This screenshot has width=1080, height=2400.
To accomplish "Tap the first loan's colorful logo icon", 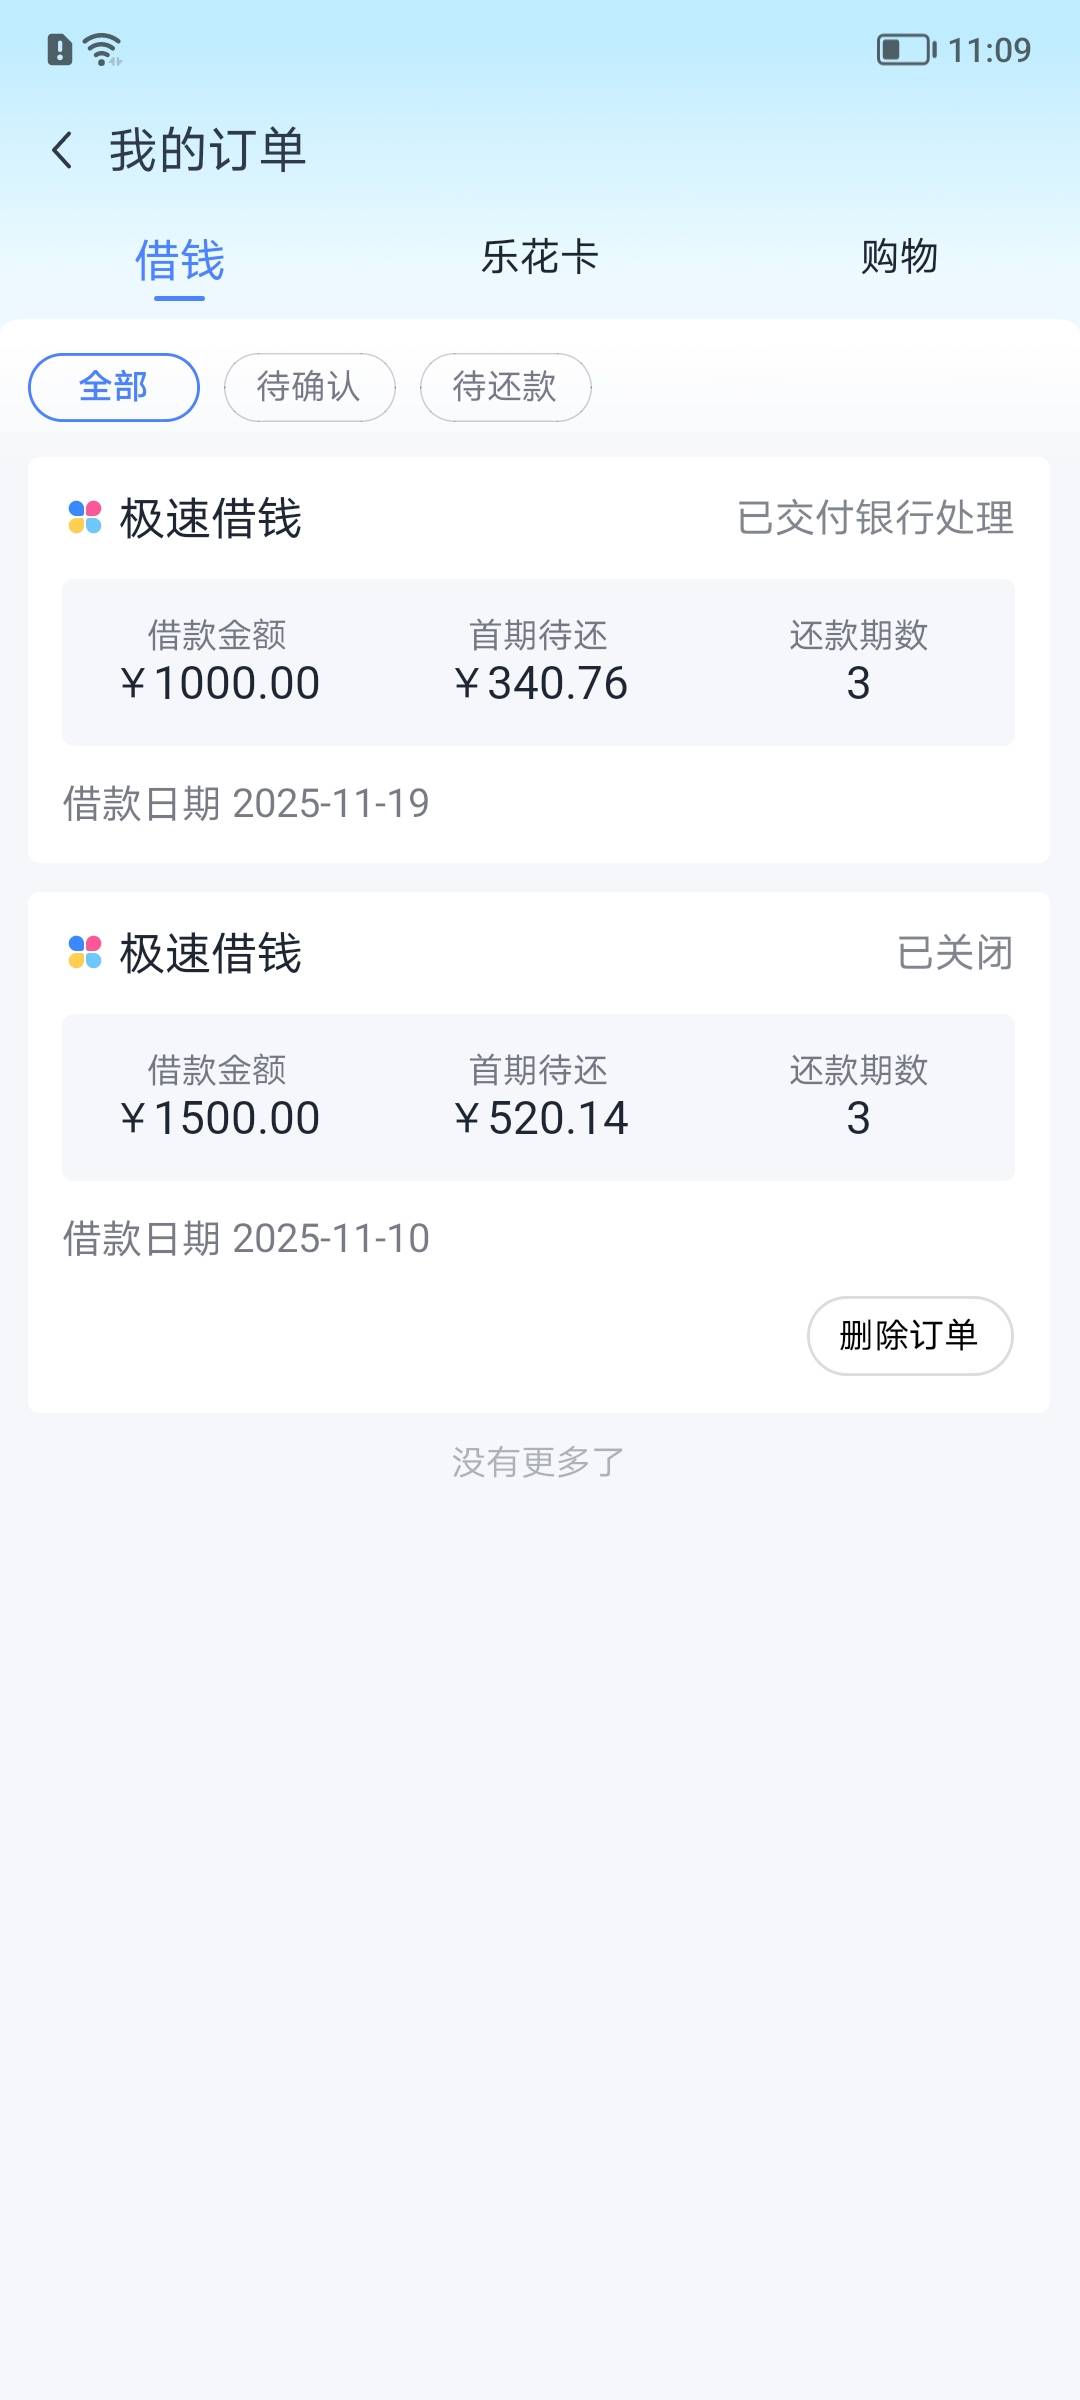I will [x=85, y=518].
